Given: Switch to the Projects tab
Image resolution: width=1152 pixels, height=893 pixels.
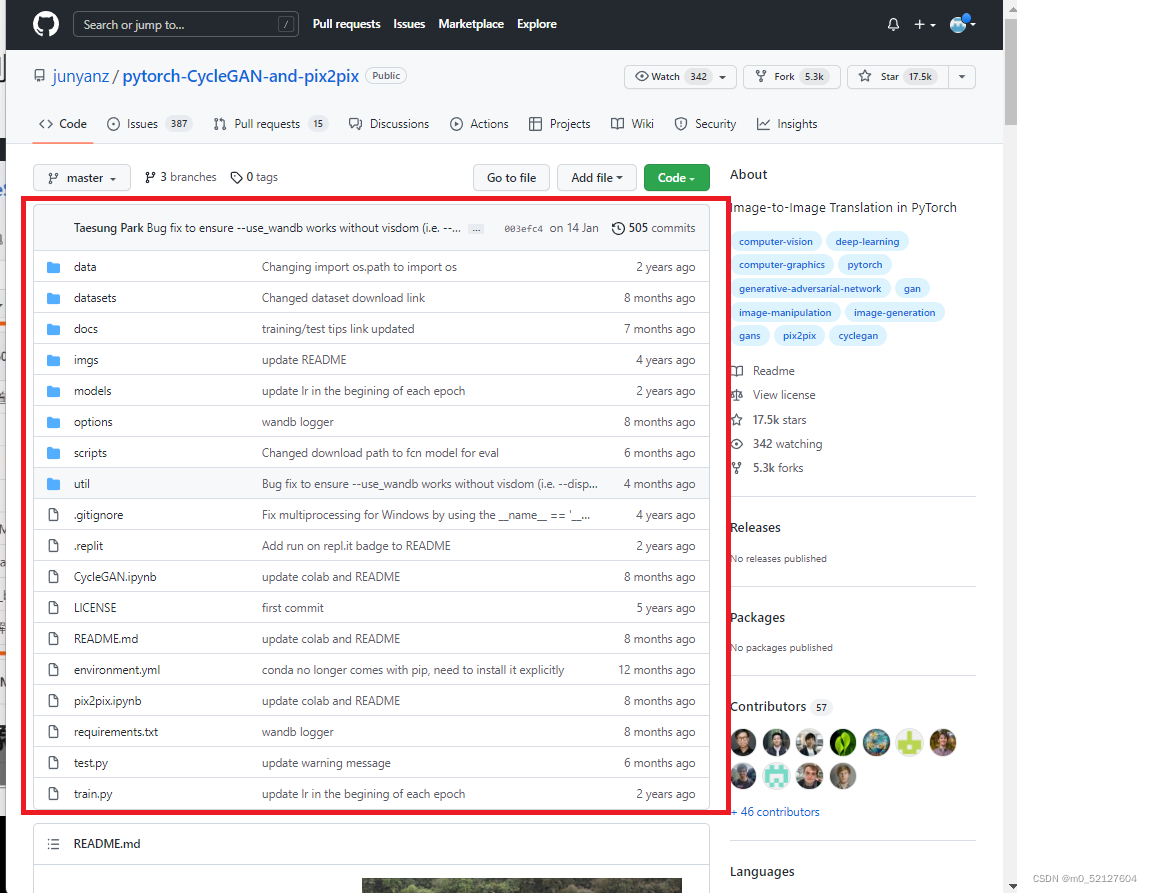Looking at the screenshot, I should (x=560, y=124).
